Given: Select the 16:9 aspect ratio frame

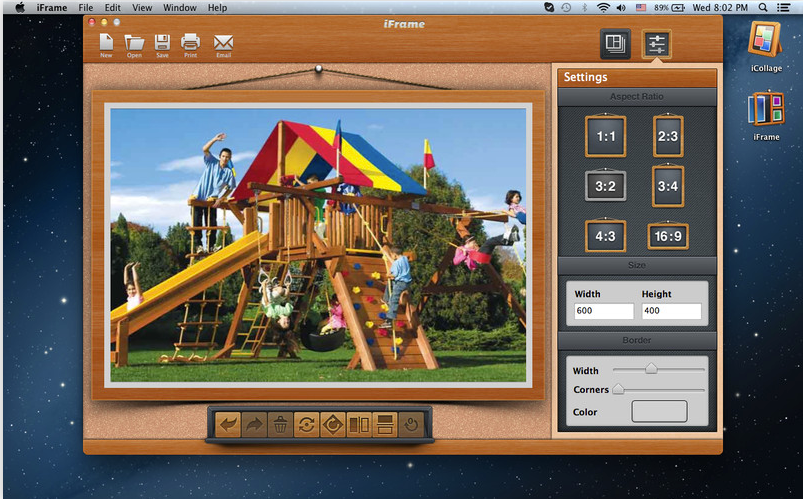Looking at the screenshot, I should (668, 236).
